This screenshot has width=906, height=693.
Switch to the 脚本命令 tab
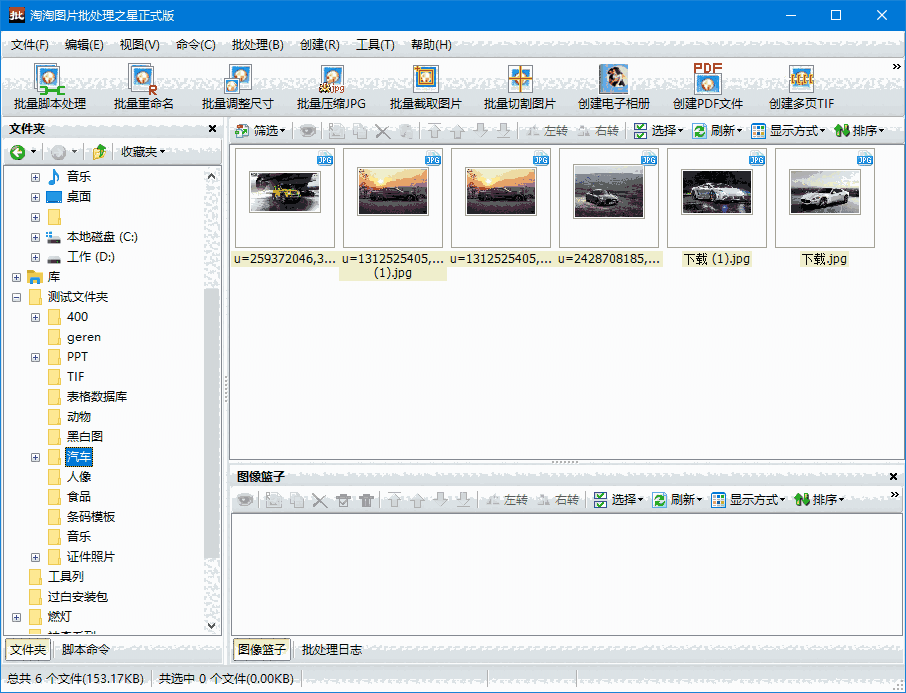tap(86, 650)
